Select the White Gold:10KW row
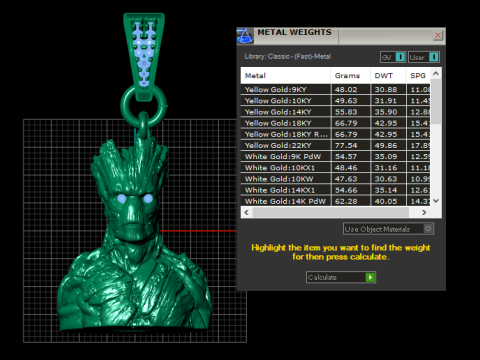480x360 pixels. (336, 179)
